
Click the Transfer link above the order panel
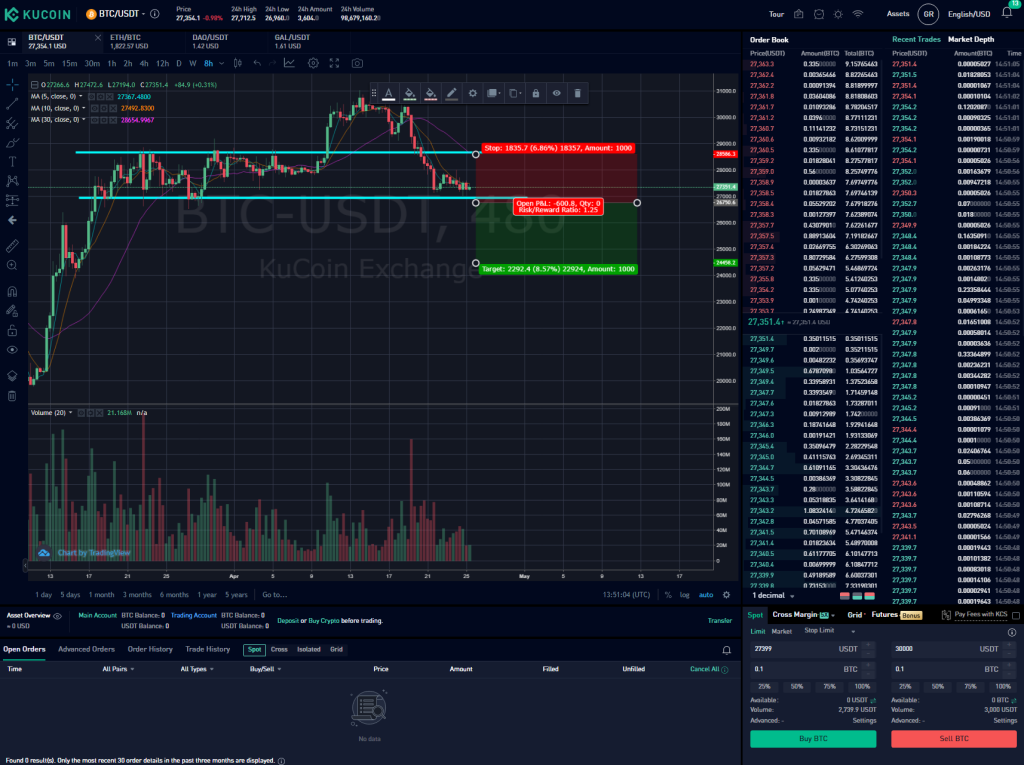coord(721,620)
